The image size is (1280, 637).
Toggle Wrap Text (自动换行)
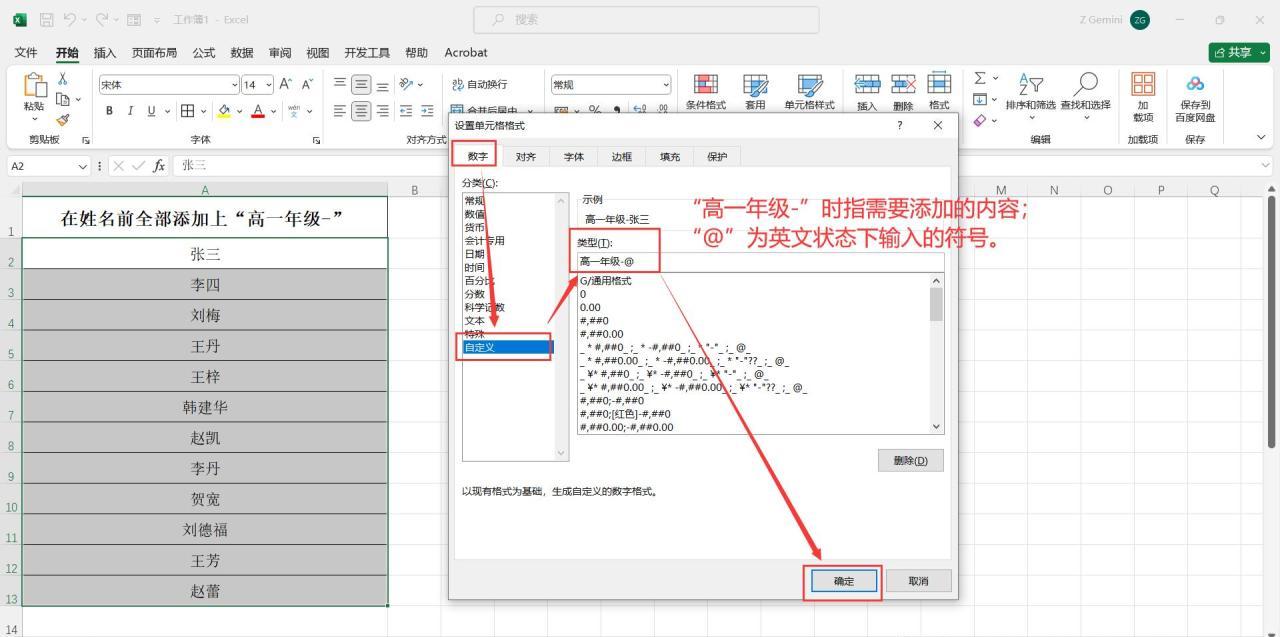(x=479, y=85)
